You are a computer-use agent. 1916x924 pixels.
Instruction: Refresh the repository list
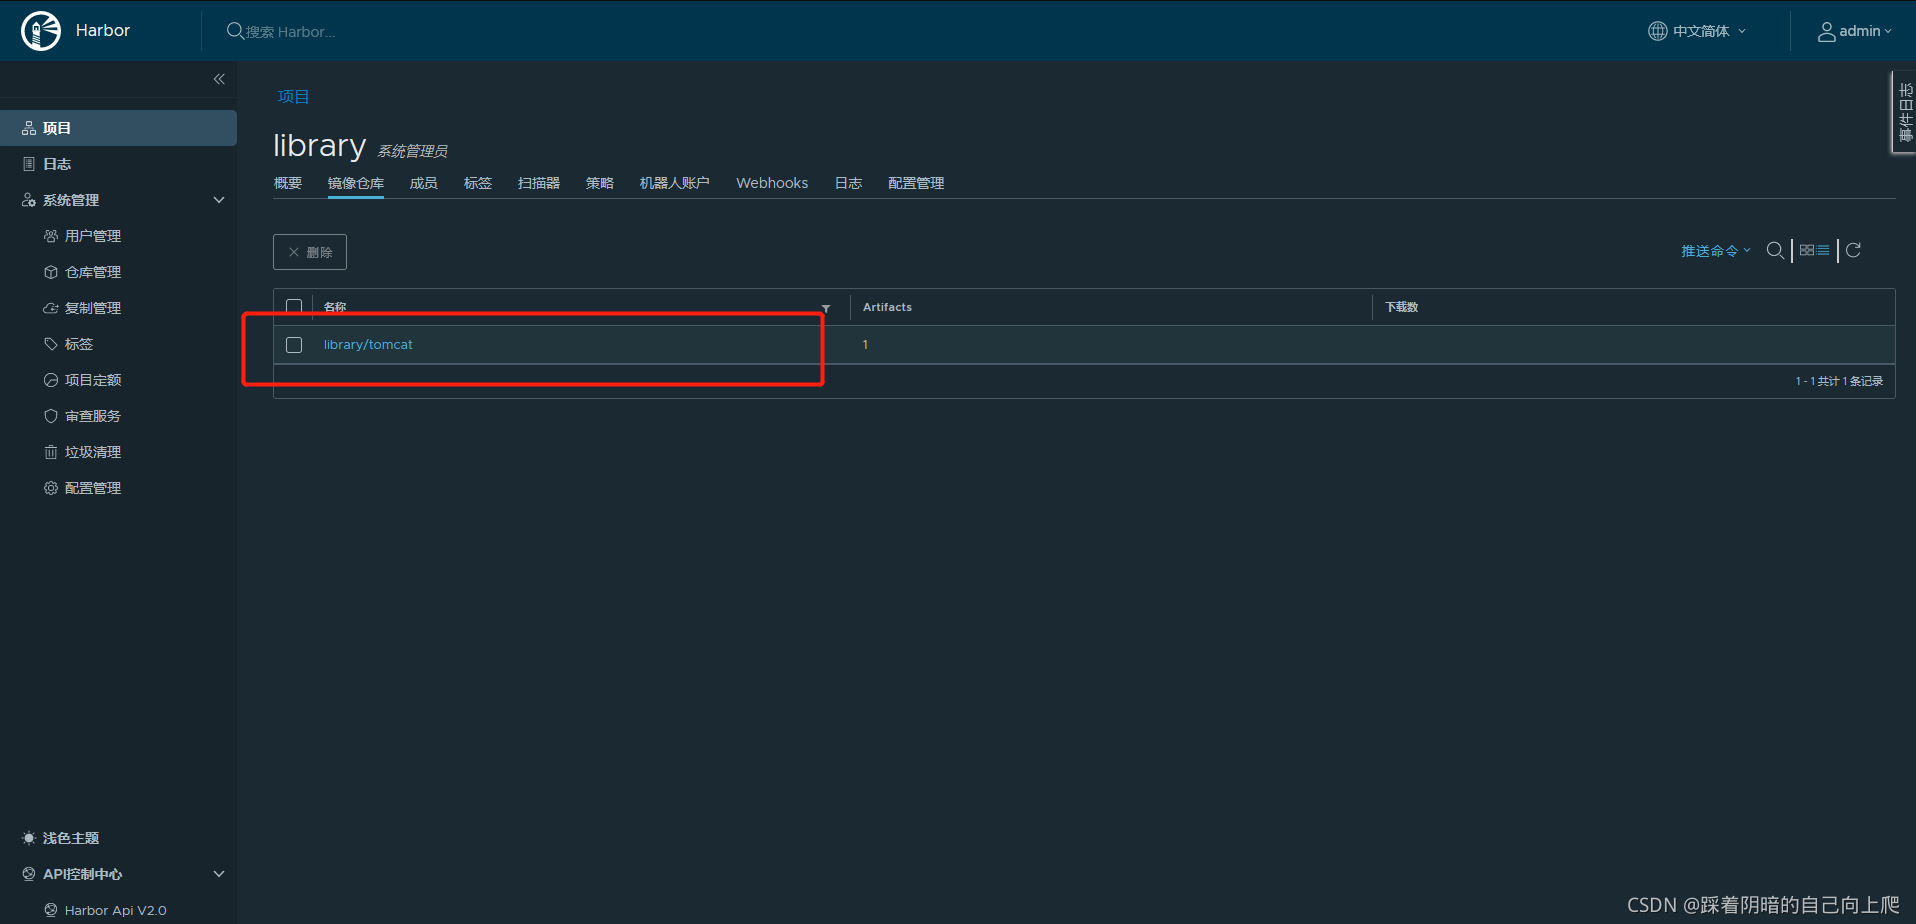[x=1853, y=250]
